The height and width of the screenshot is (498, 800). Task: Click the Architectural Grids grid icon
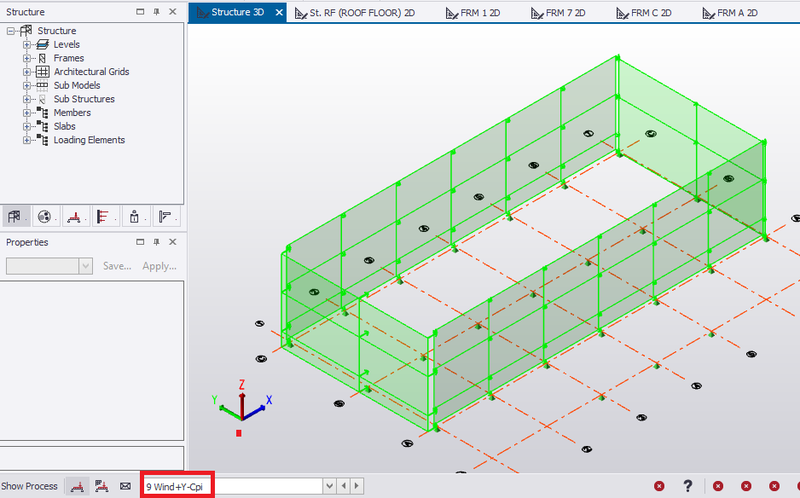(42, 72)
